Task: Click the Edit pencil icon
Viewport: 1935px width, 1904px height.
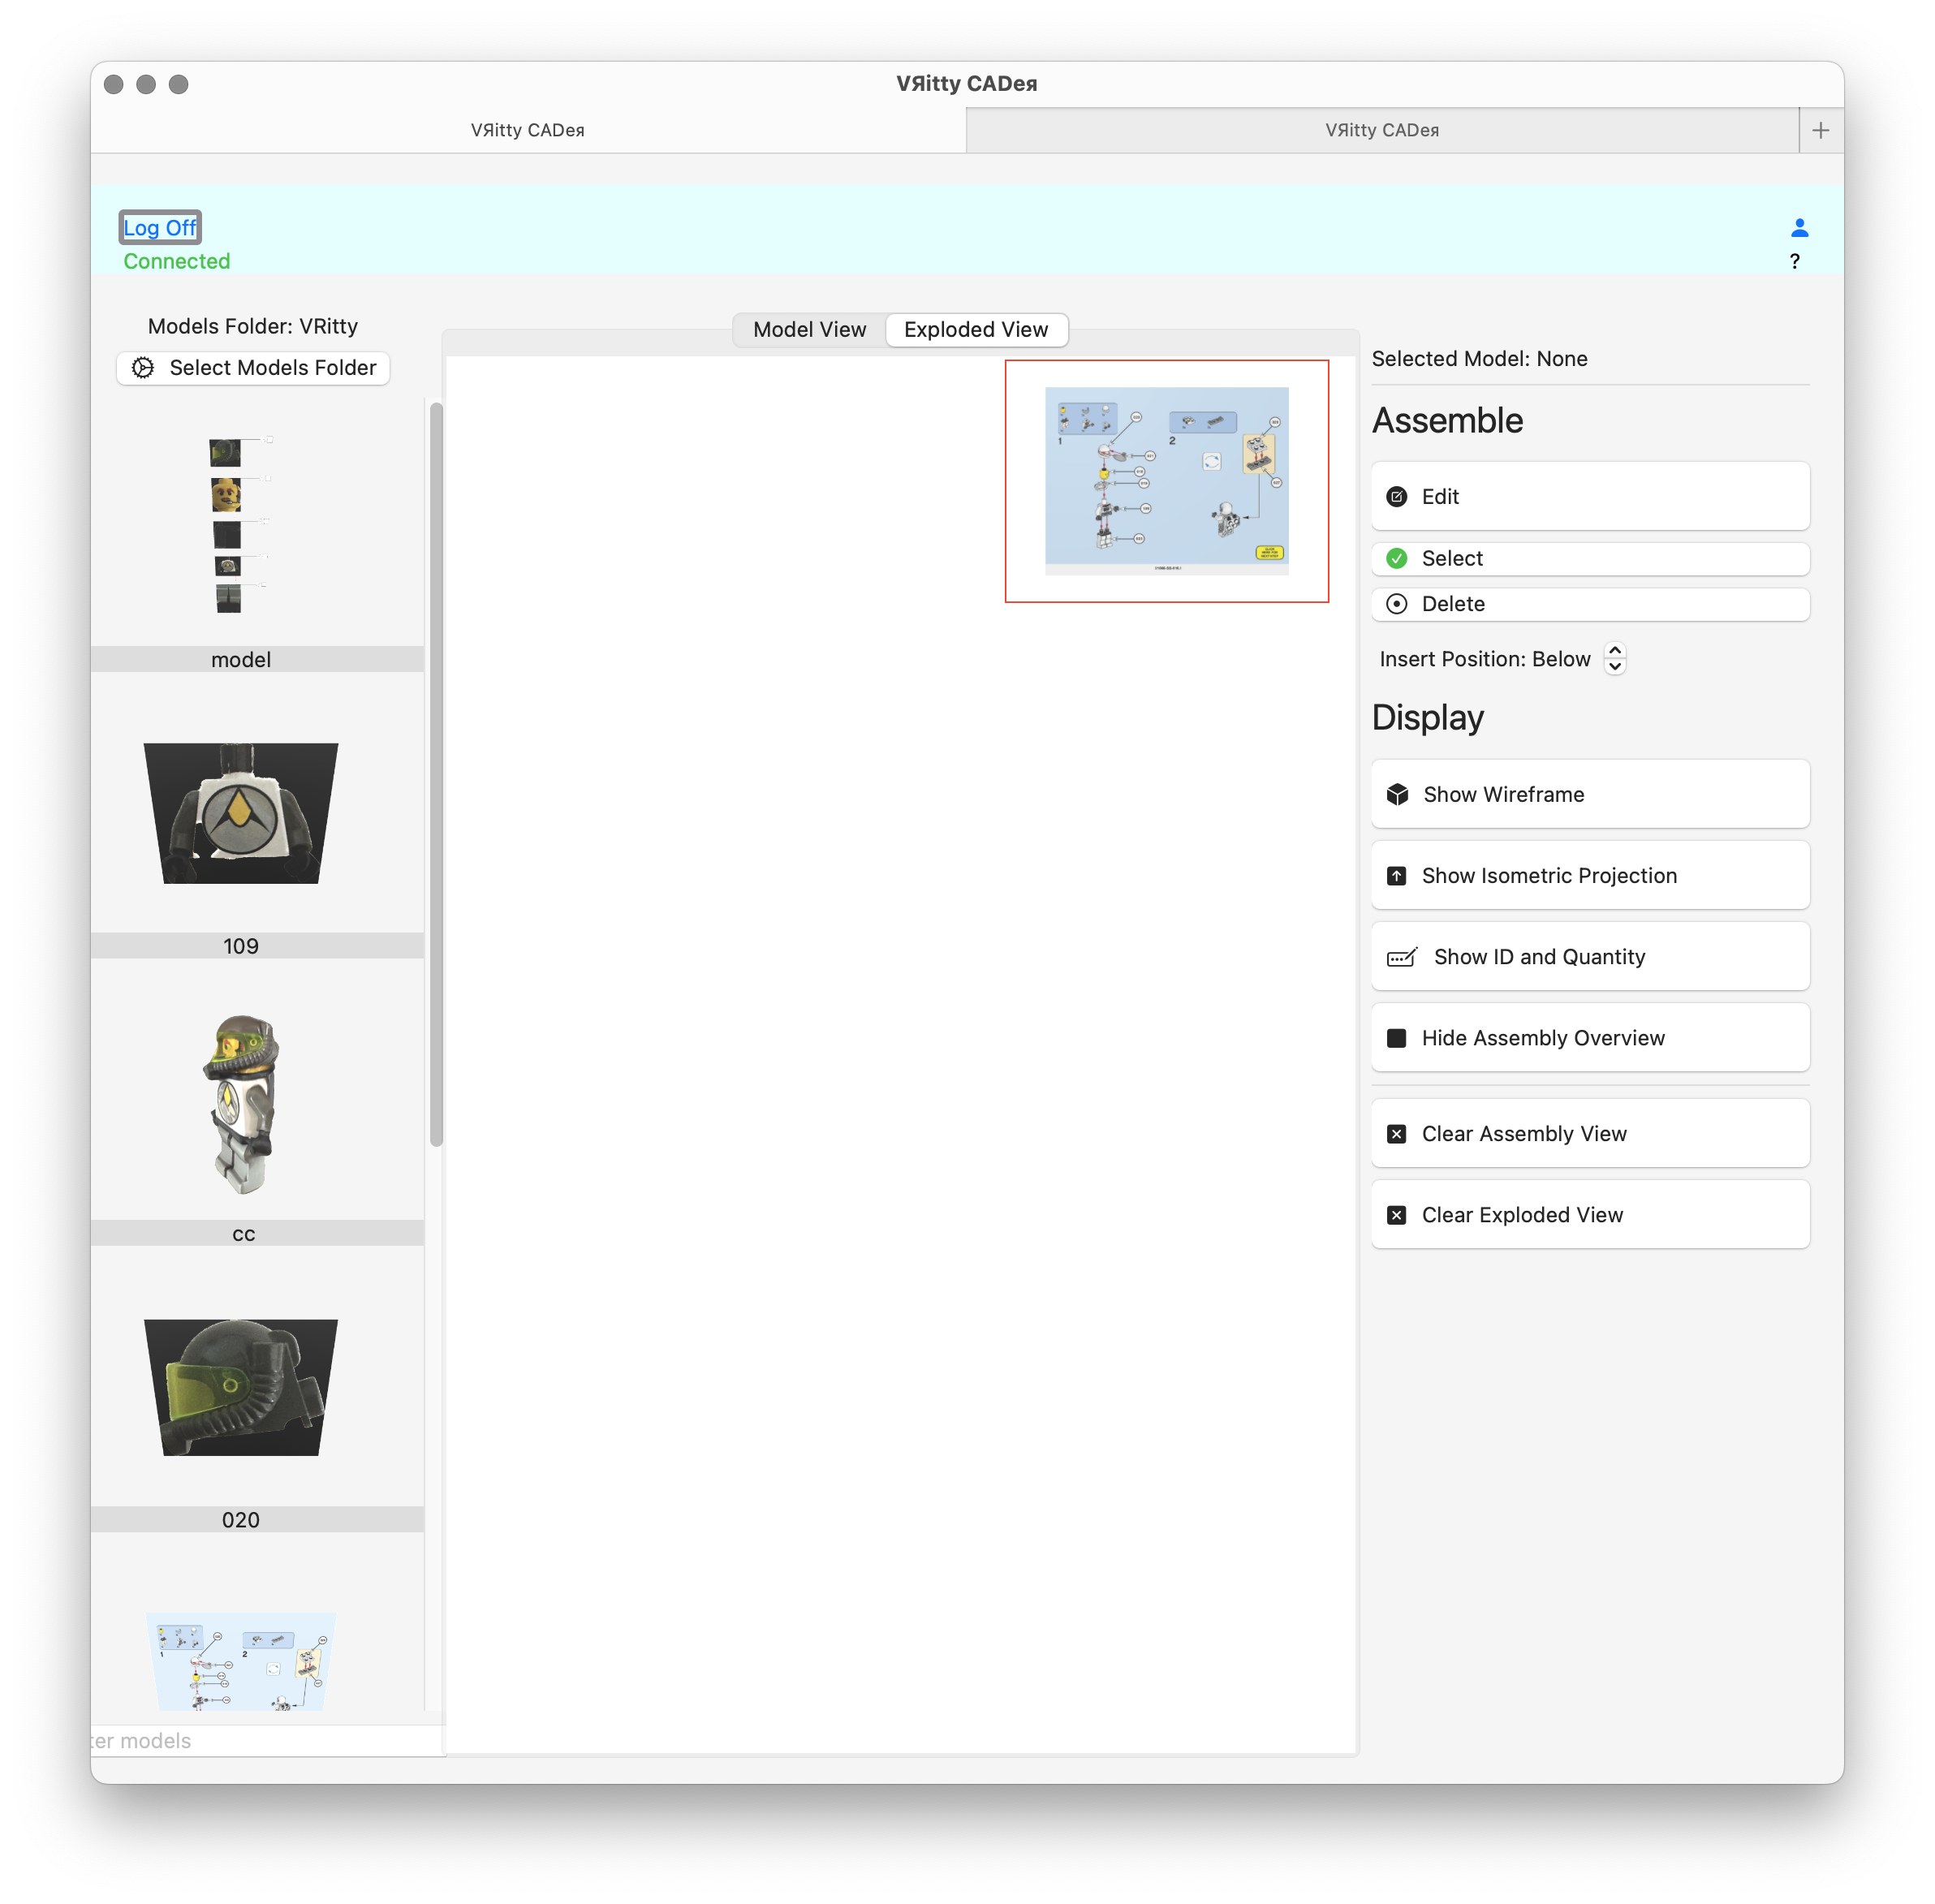Action: coord(1396,496)
